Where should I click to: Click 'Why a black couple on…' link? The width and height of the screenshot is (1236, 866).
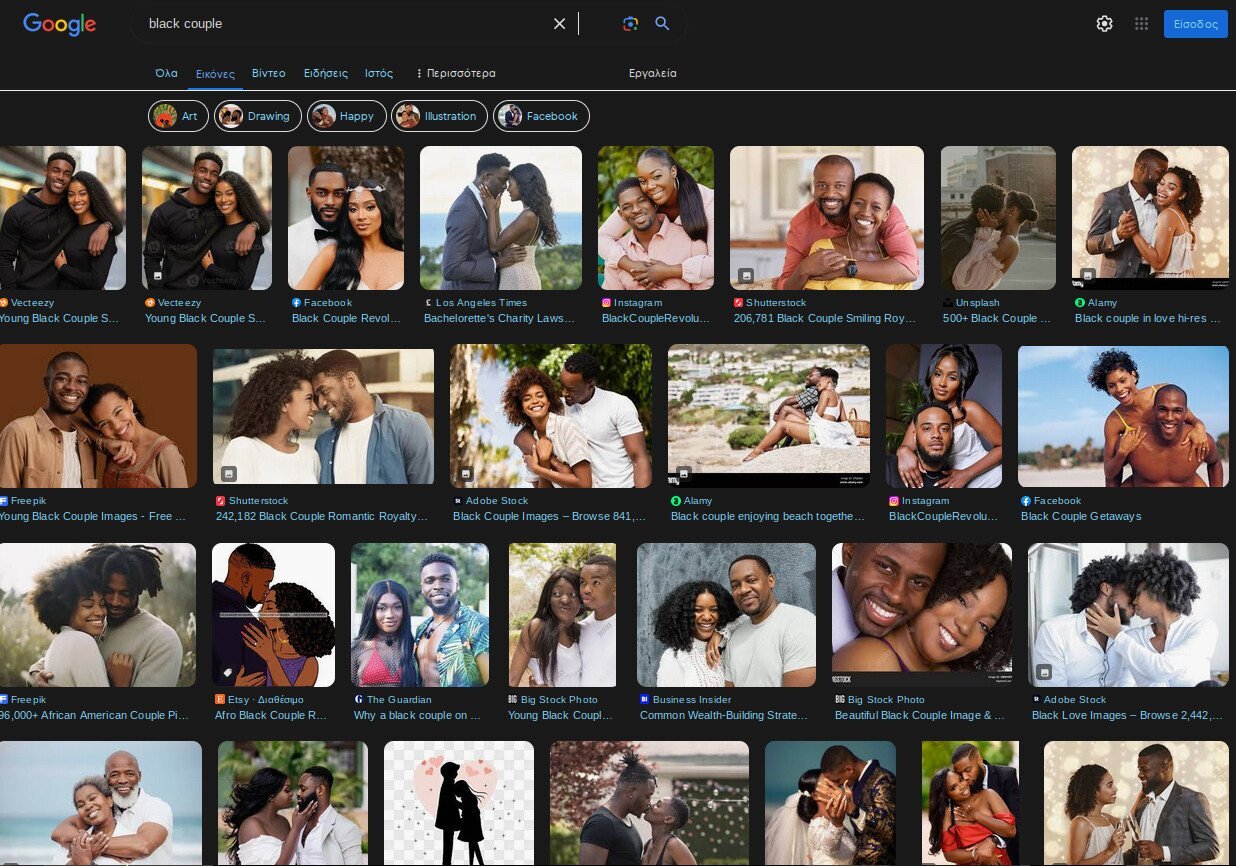tap(417, 715)
